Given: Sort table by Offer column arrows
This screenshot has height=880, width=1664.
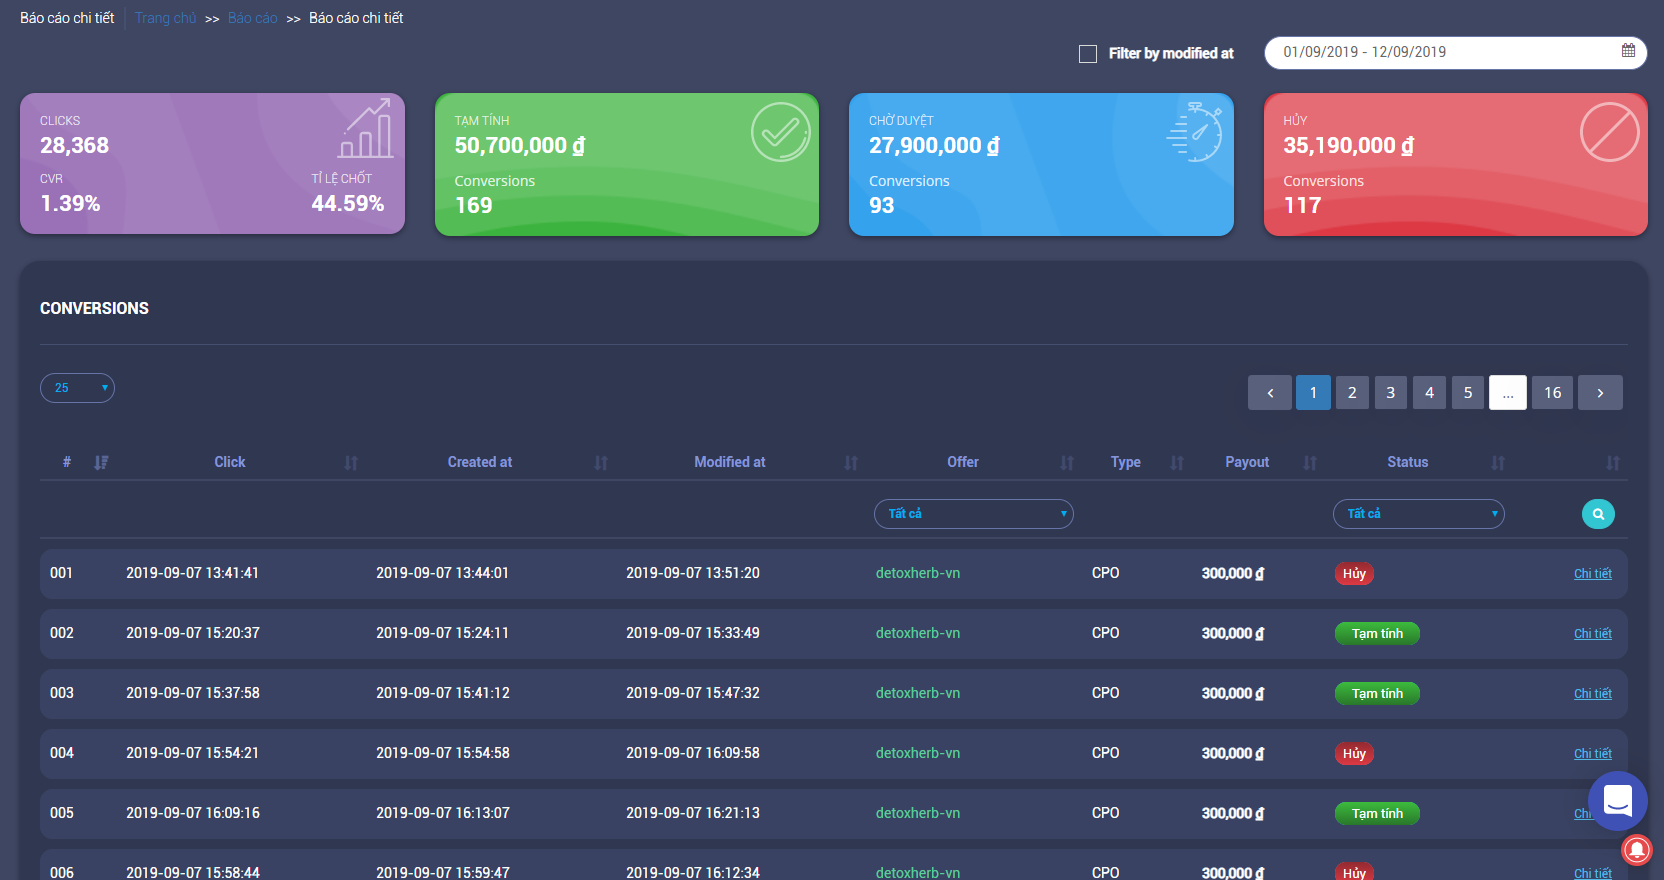Looking at the screenshot, I should 1067,463.
